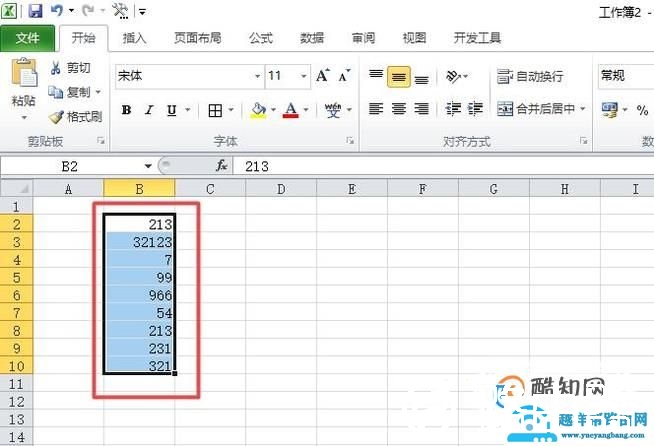Apply the red font color
Viewport: 654px width, 446px height.
[x=291, y=110]
